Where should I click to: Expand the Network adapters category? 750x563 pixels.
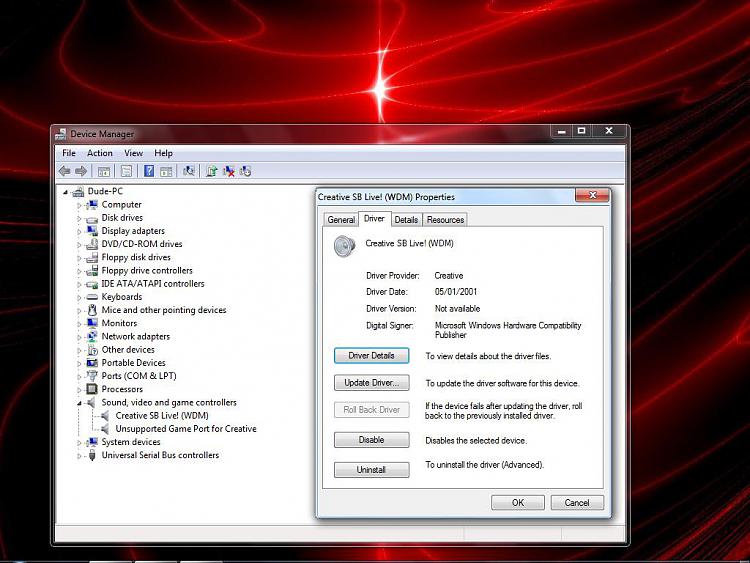point(79,337)
